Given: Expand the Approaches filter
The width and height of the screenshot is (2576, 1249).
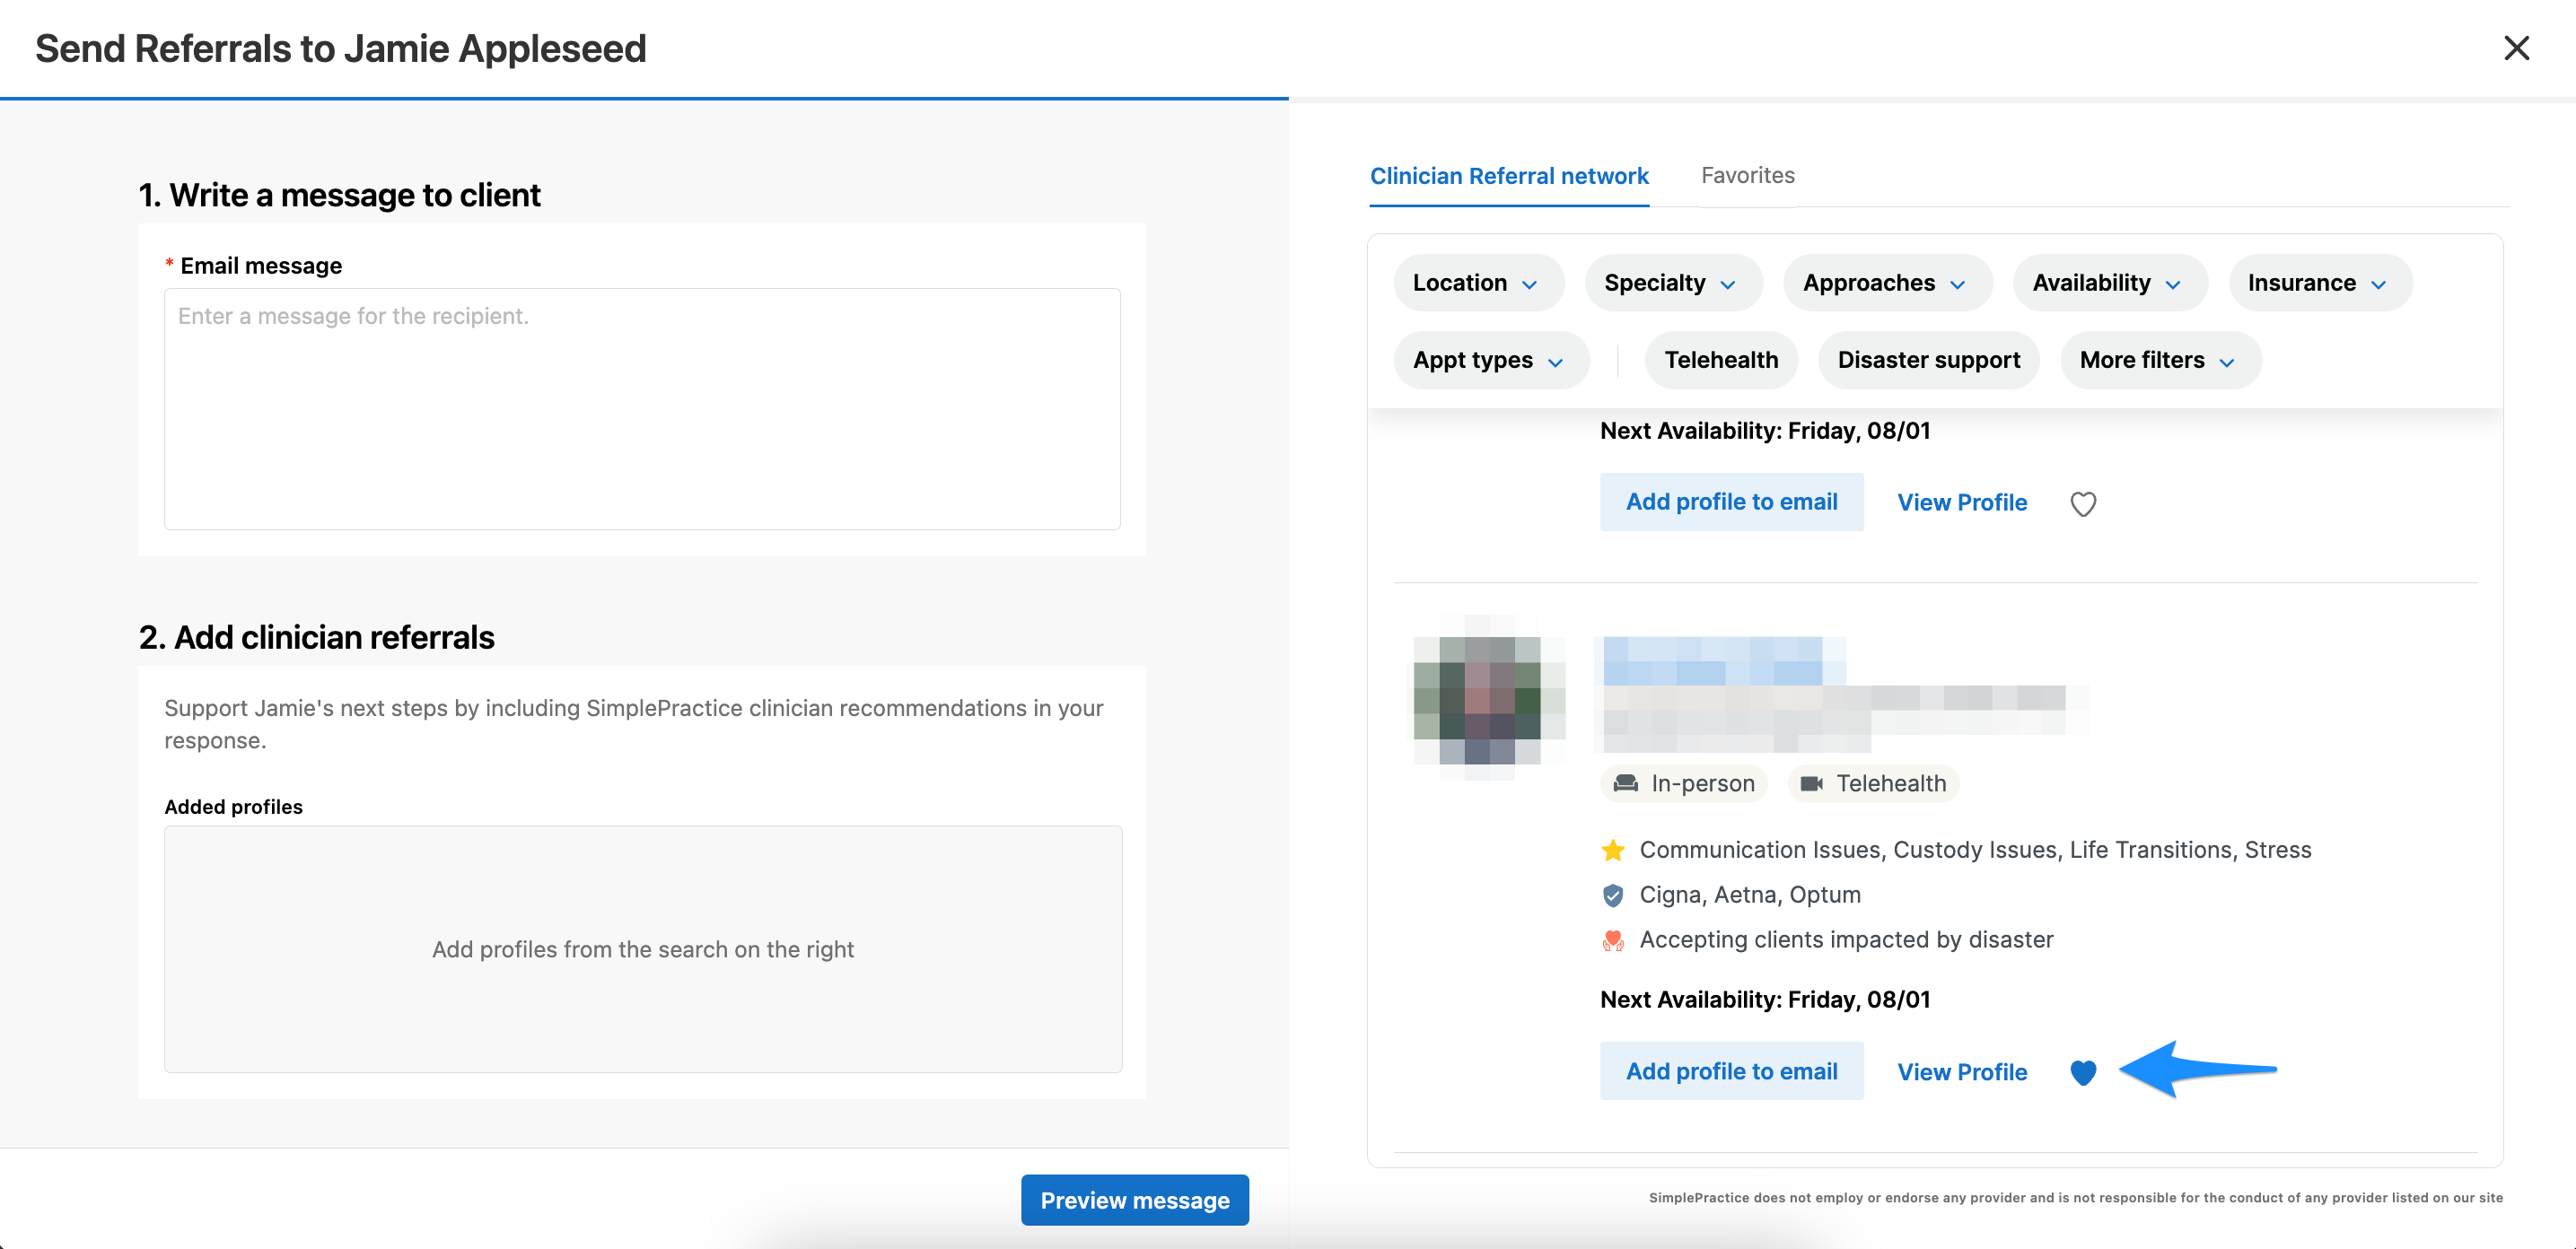Looking at the screenshot, I should tap(1887, 283).
